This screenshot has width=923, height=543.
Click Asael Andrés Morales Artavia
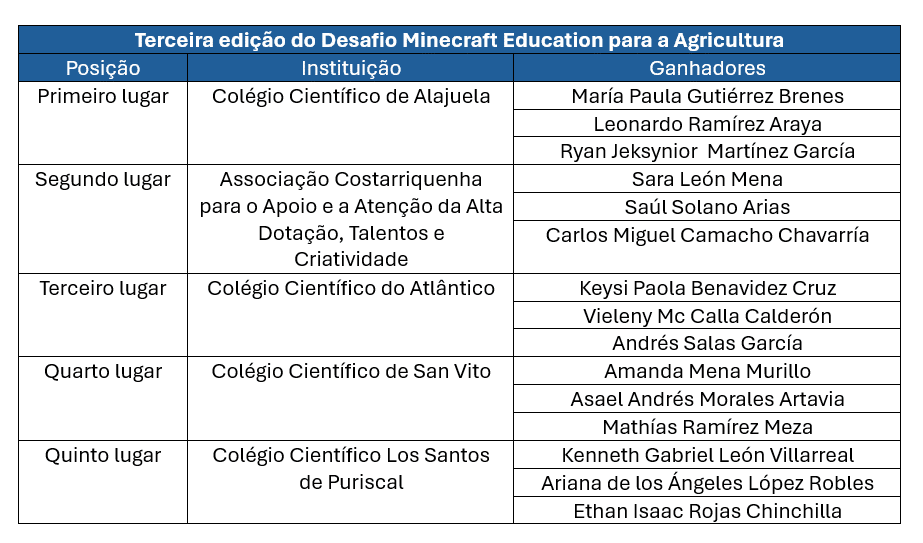click(x=707, y=399)
